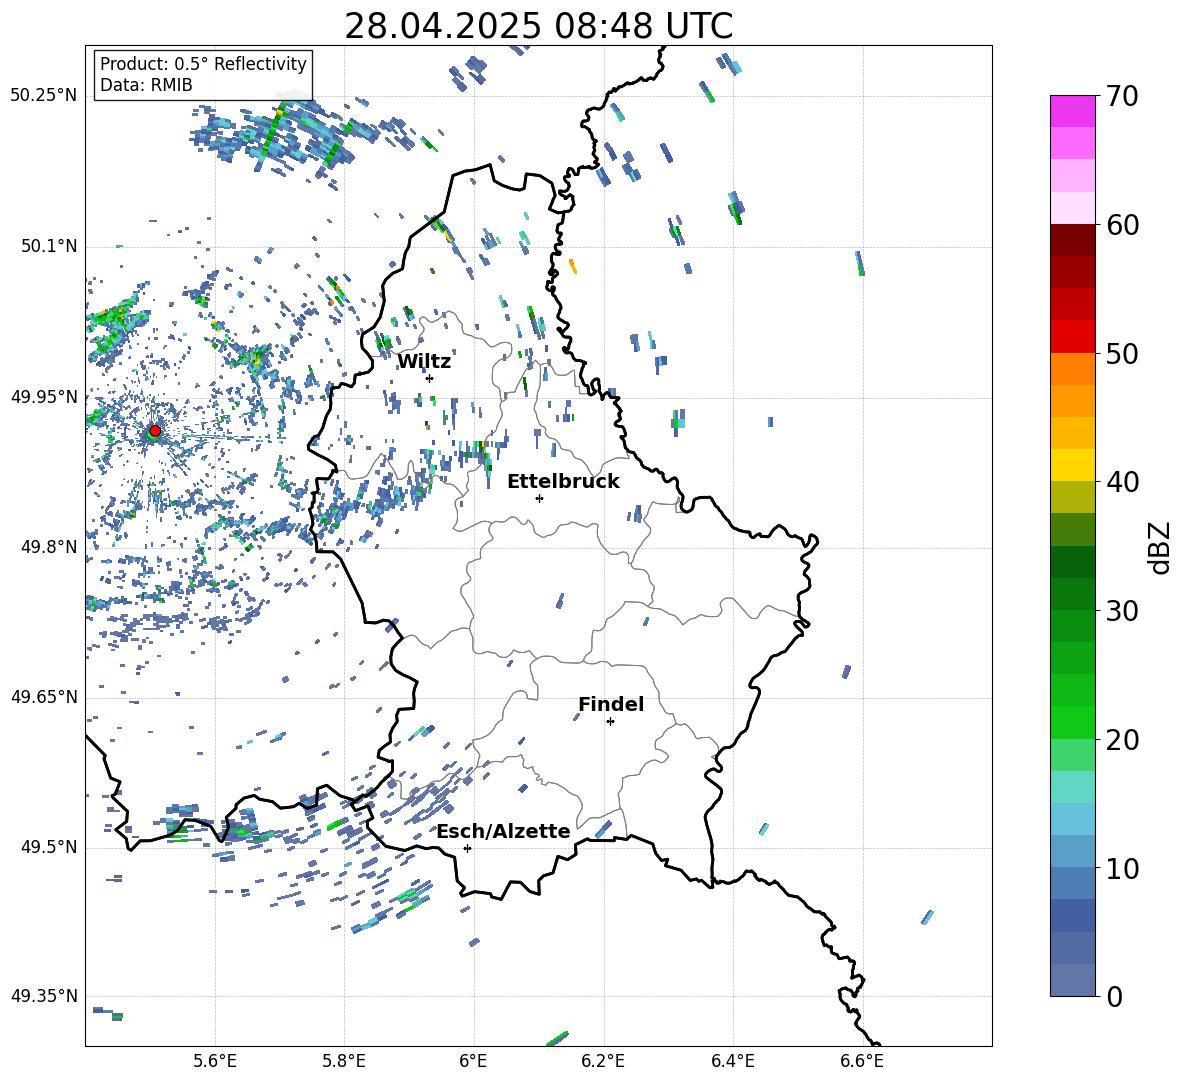Viewport: 1184px width, 1081px height.
Task: Click the 50.25°N latitude tick label
Action: pyautogui.click(x=44, y=96)
